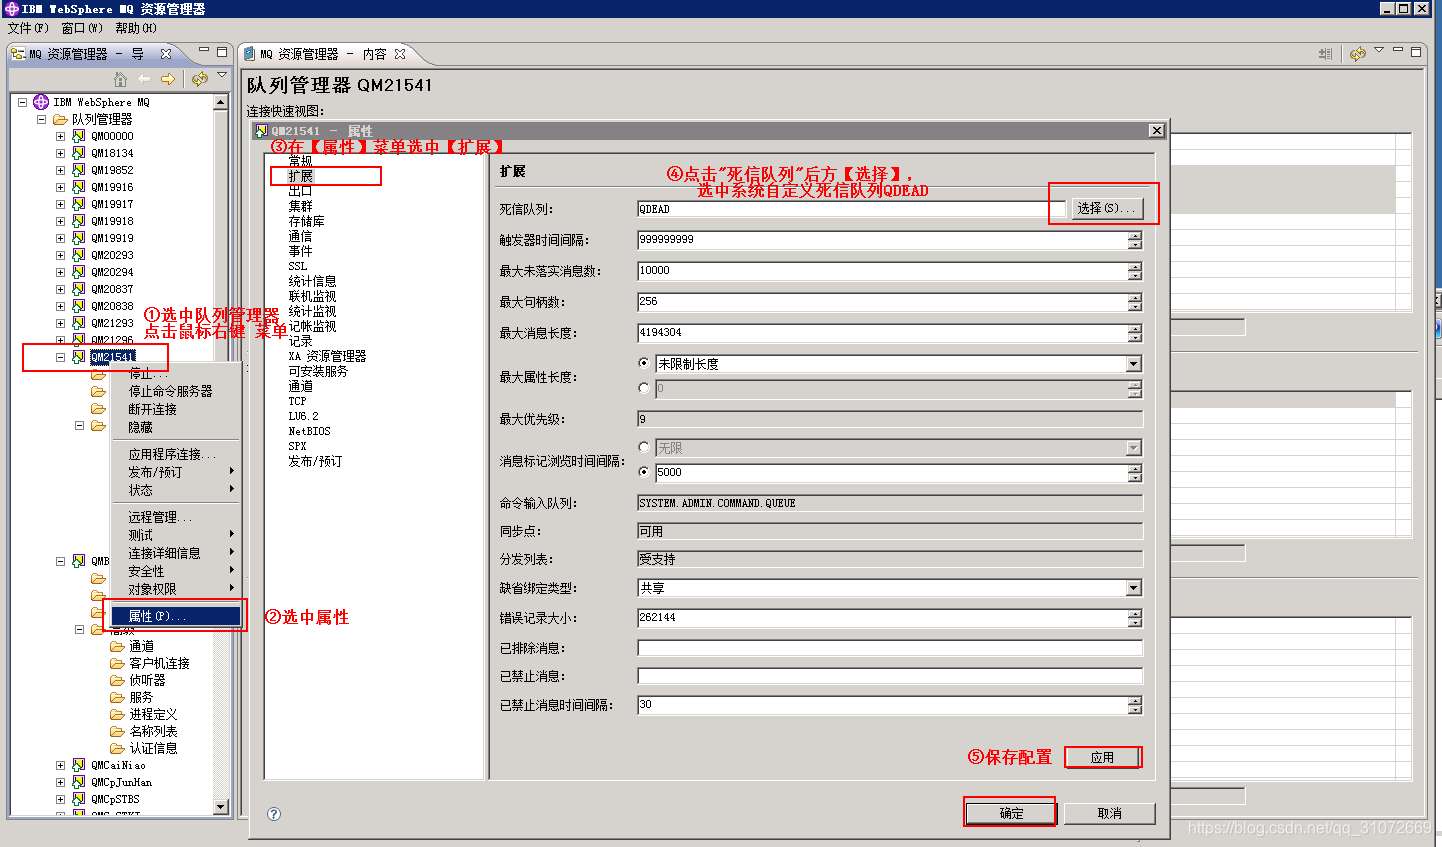The height and width of the screenshot is (847, 1442).
Task: Open the 发布/预订 submenu in the context menu
Action: [x=176, y=472]
